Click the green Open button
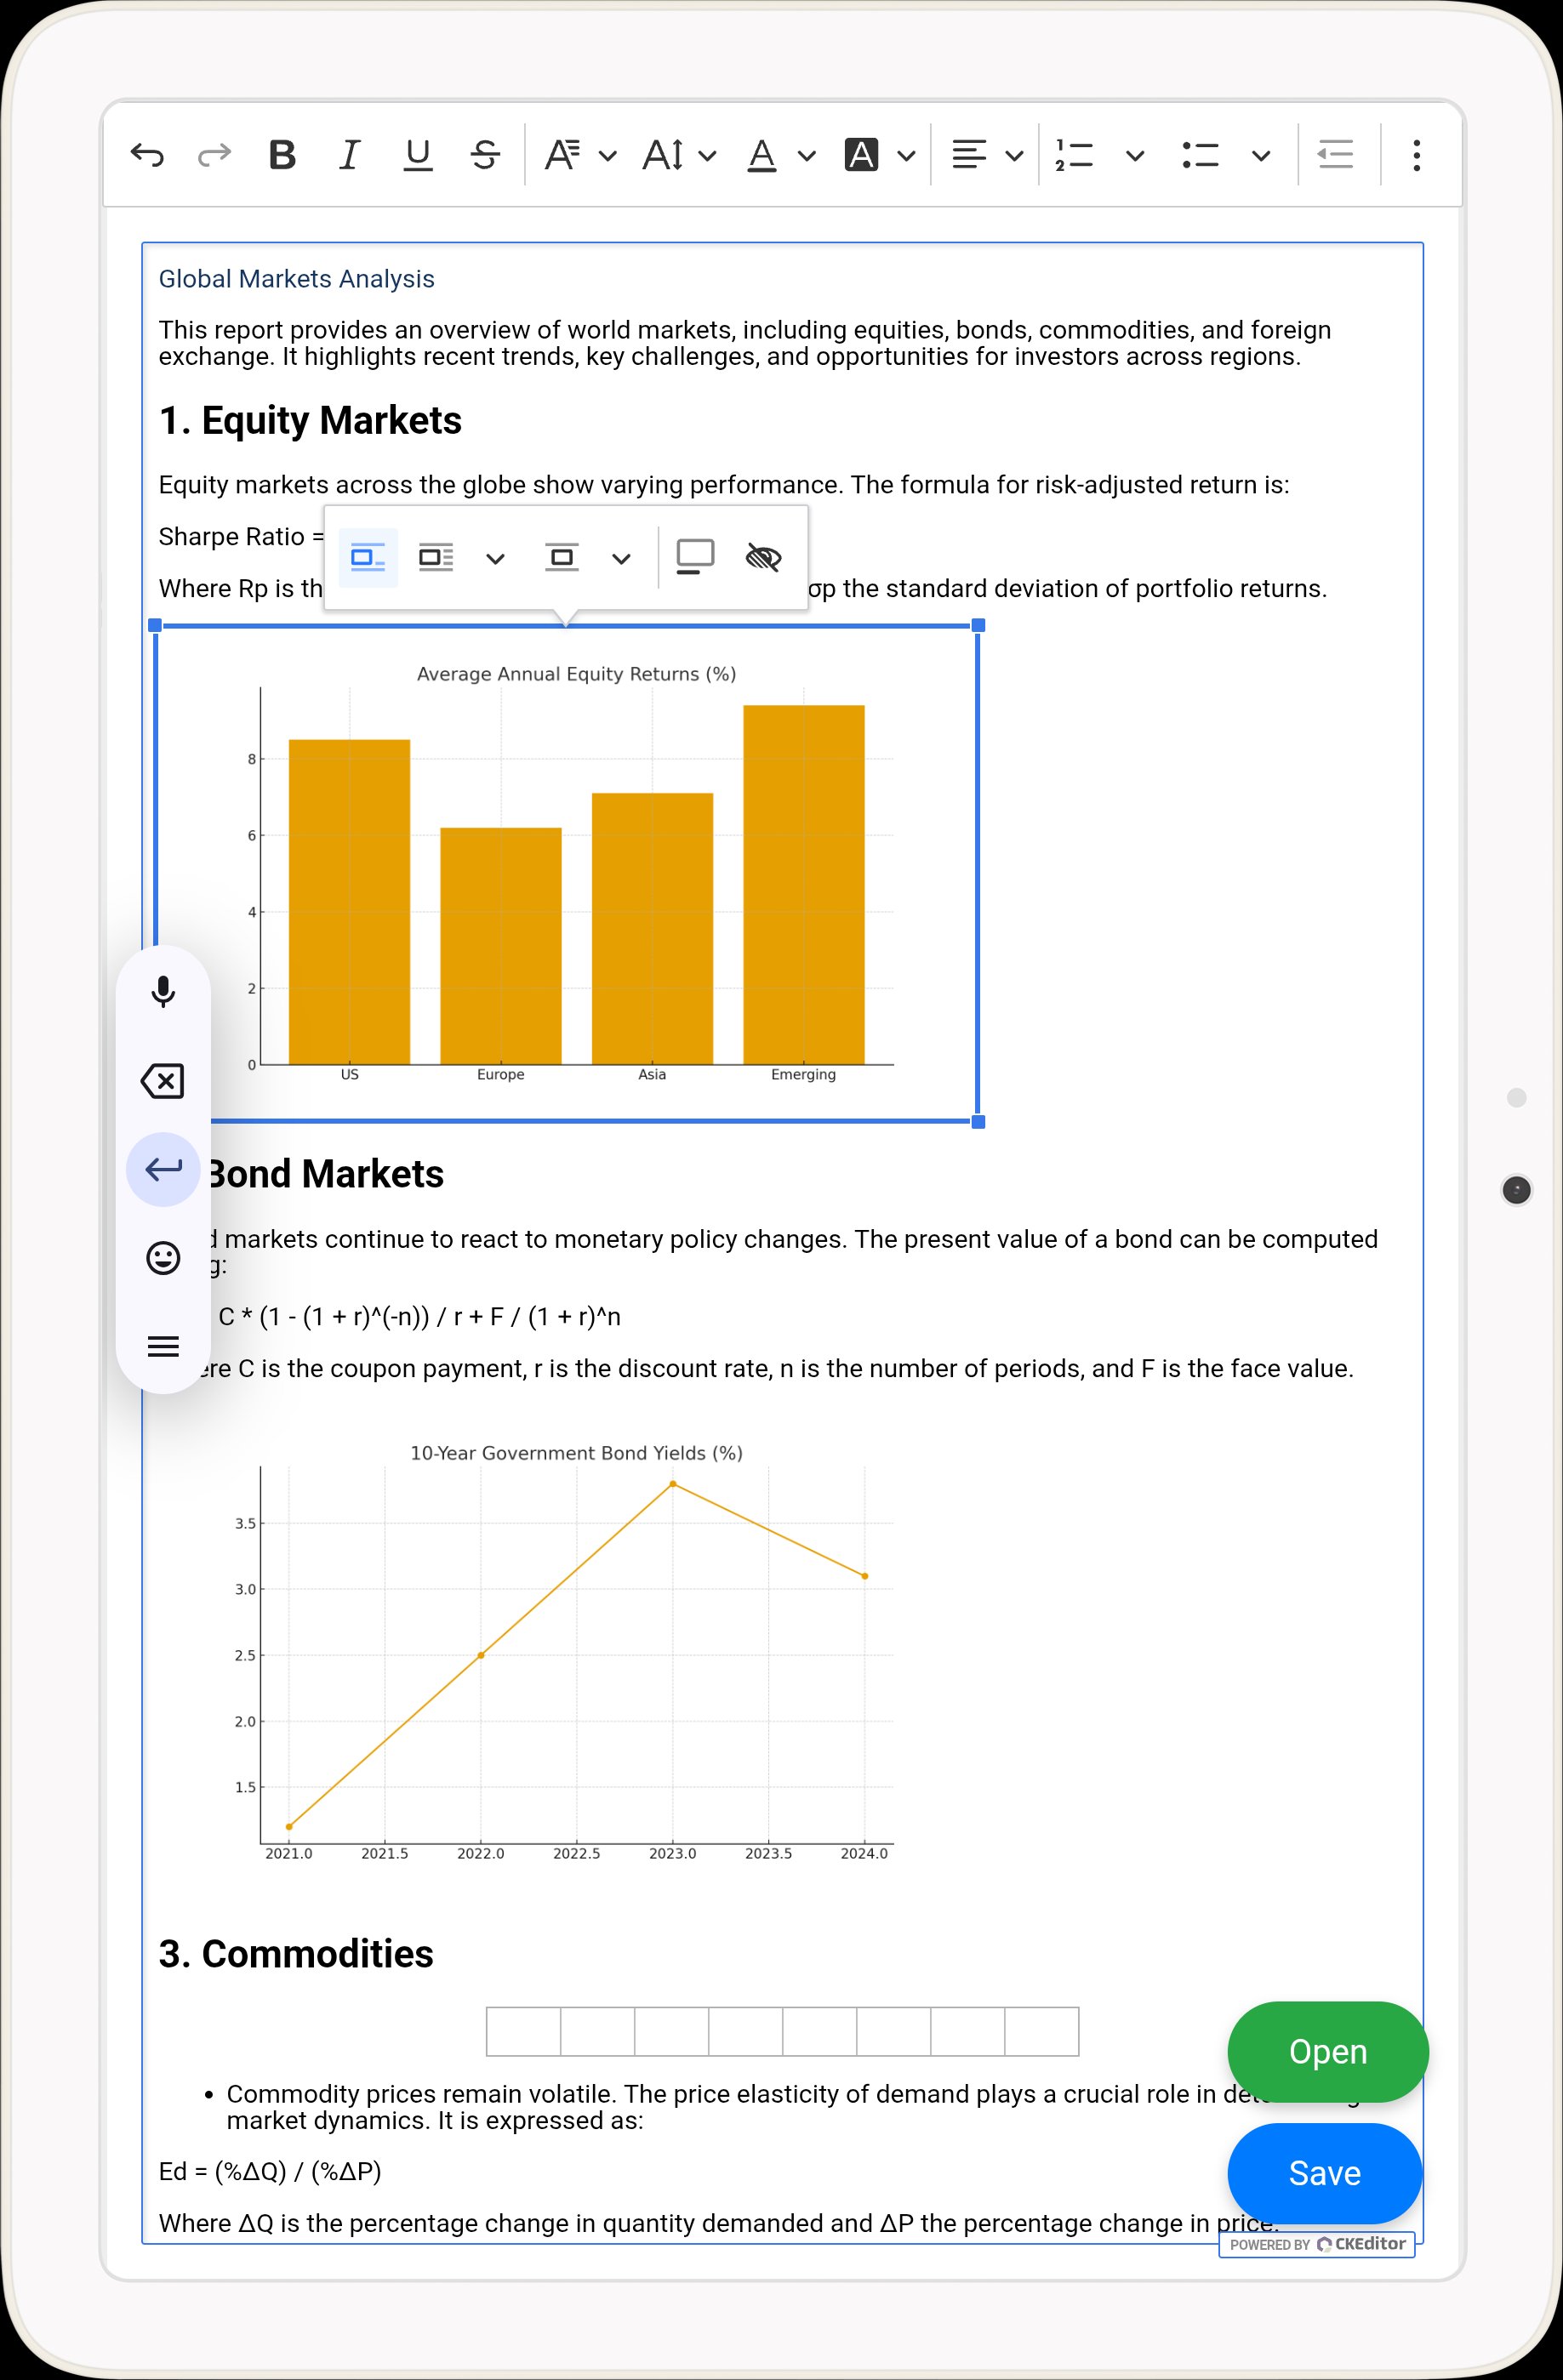 1327,2051
